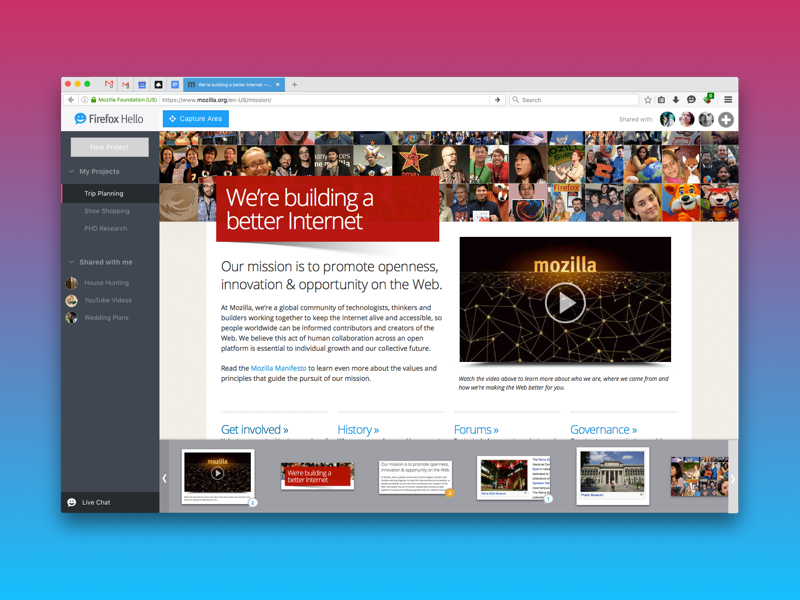This screenshot has width=800, height=600.
Task: Select the second shared-with avatar
Action: point(687,119)
